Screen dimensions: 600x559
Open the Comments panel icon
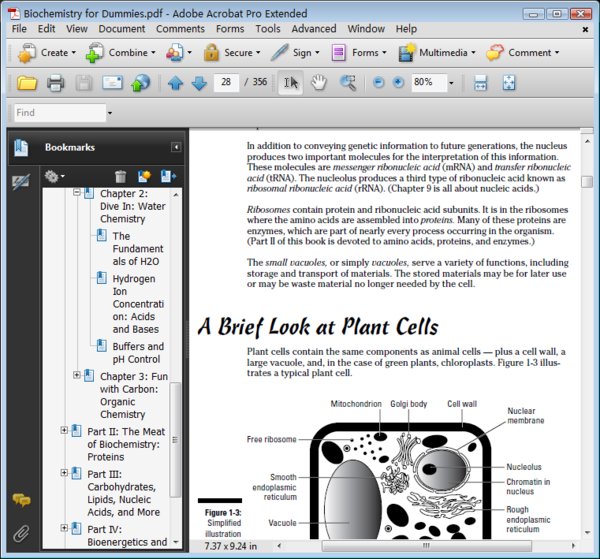point(21,500)
